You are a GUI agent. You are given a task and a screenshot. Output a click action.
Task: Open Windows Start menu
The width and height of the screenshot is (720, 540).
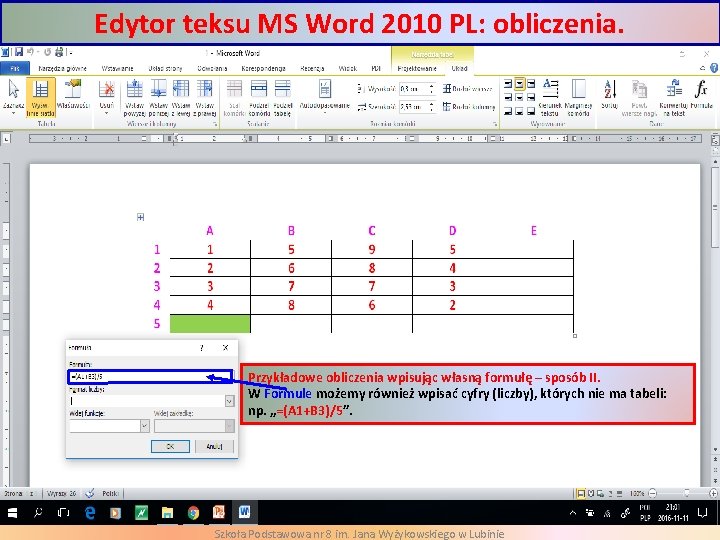(12, 513)
